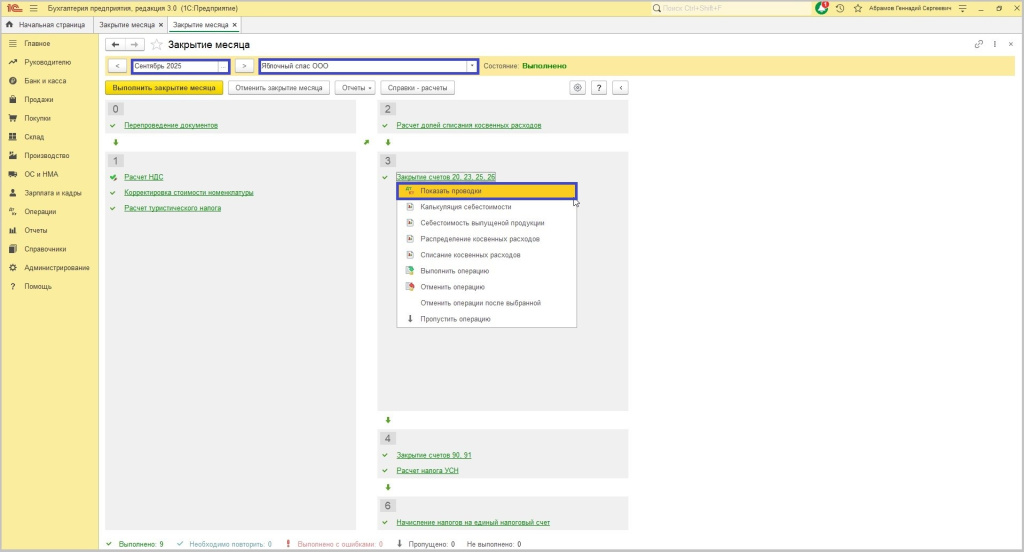Viewport: 1024px width, 552px height.
Task: Switch to the Начальная страница tab
Action: (x=48, y=24)
